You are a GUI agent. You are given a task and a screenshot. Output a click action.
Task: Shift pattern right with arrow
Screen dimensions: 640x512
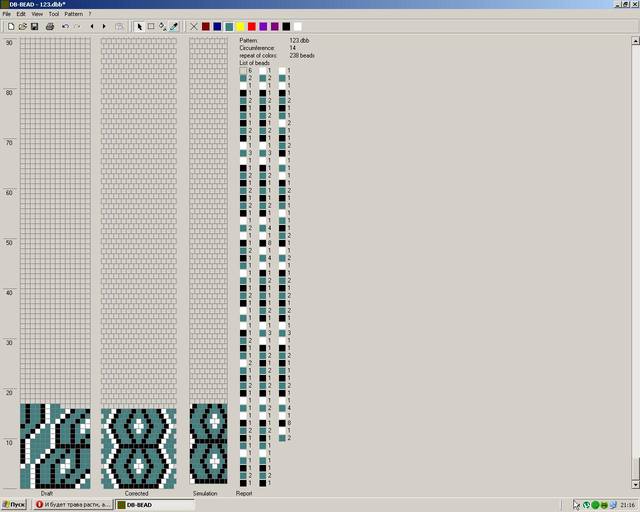pos(104,27)
